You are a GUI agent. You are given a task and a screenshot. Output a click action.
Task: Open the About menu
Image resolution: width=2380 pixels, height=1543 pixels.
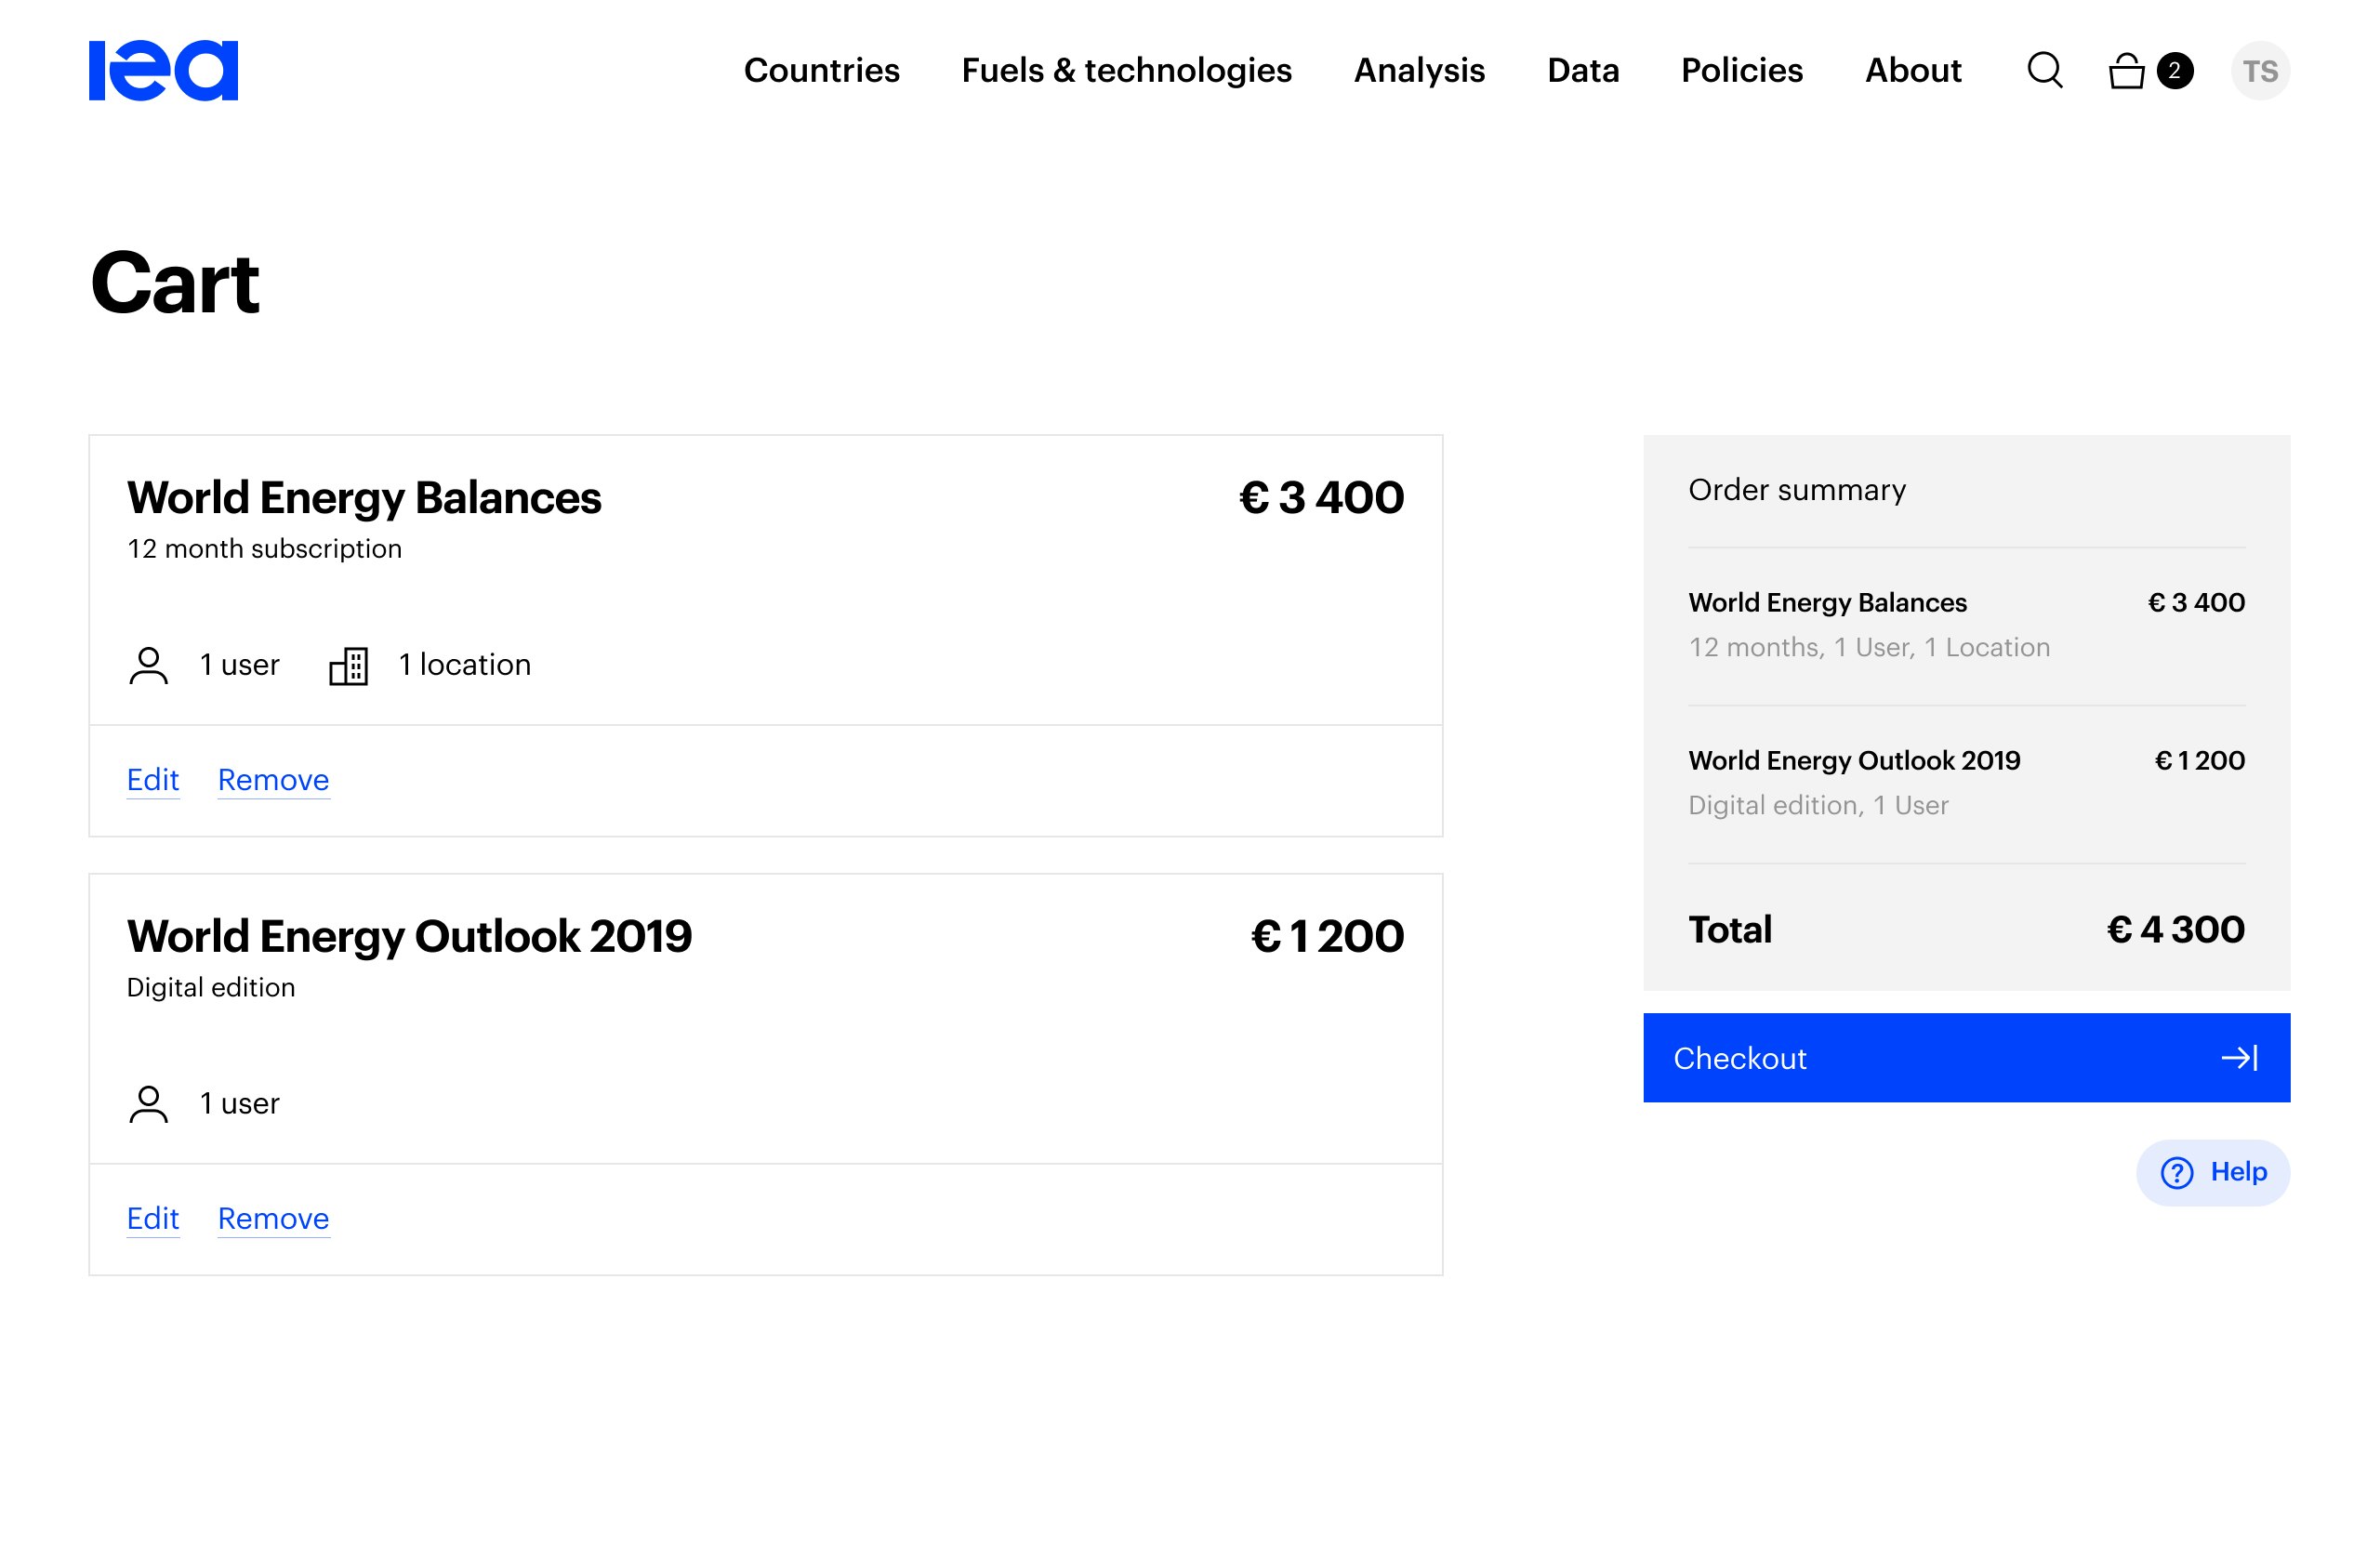1912,71
